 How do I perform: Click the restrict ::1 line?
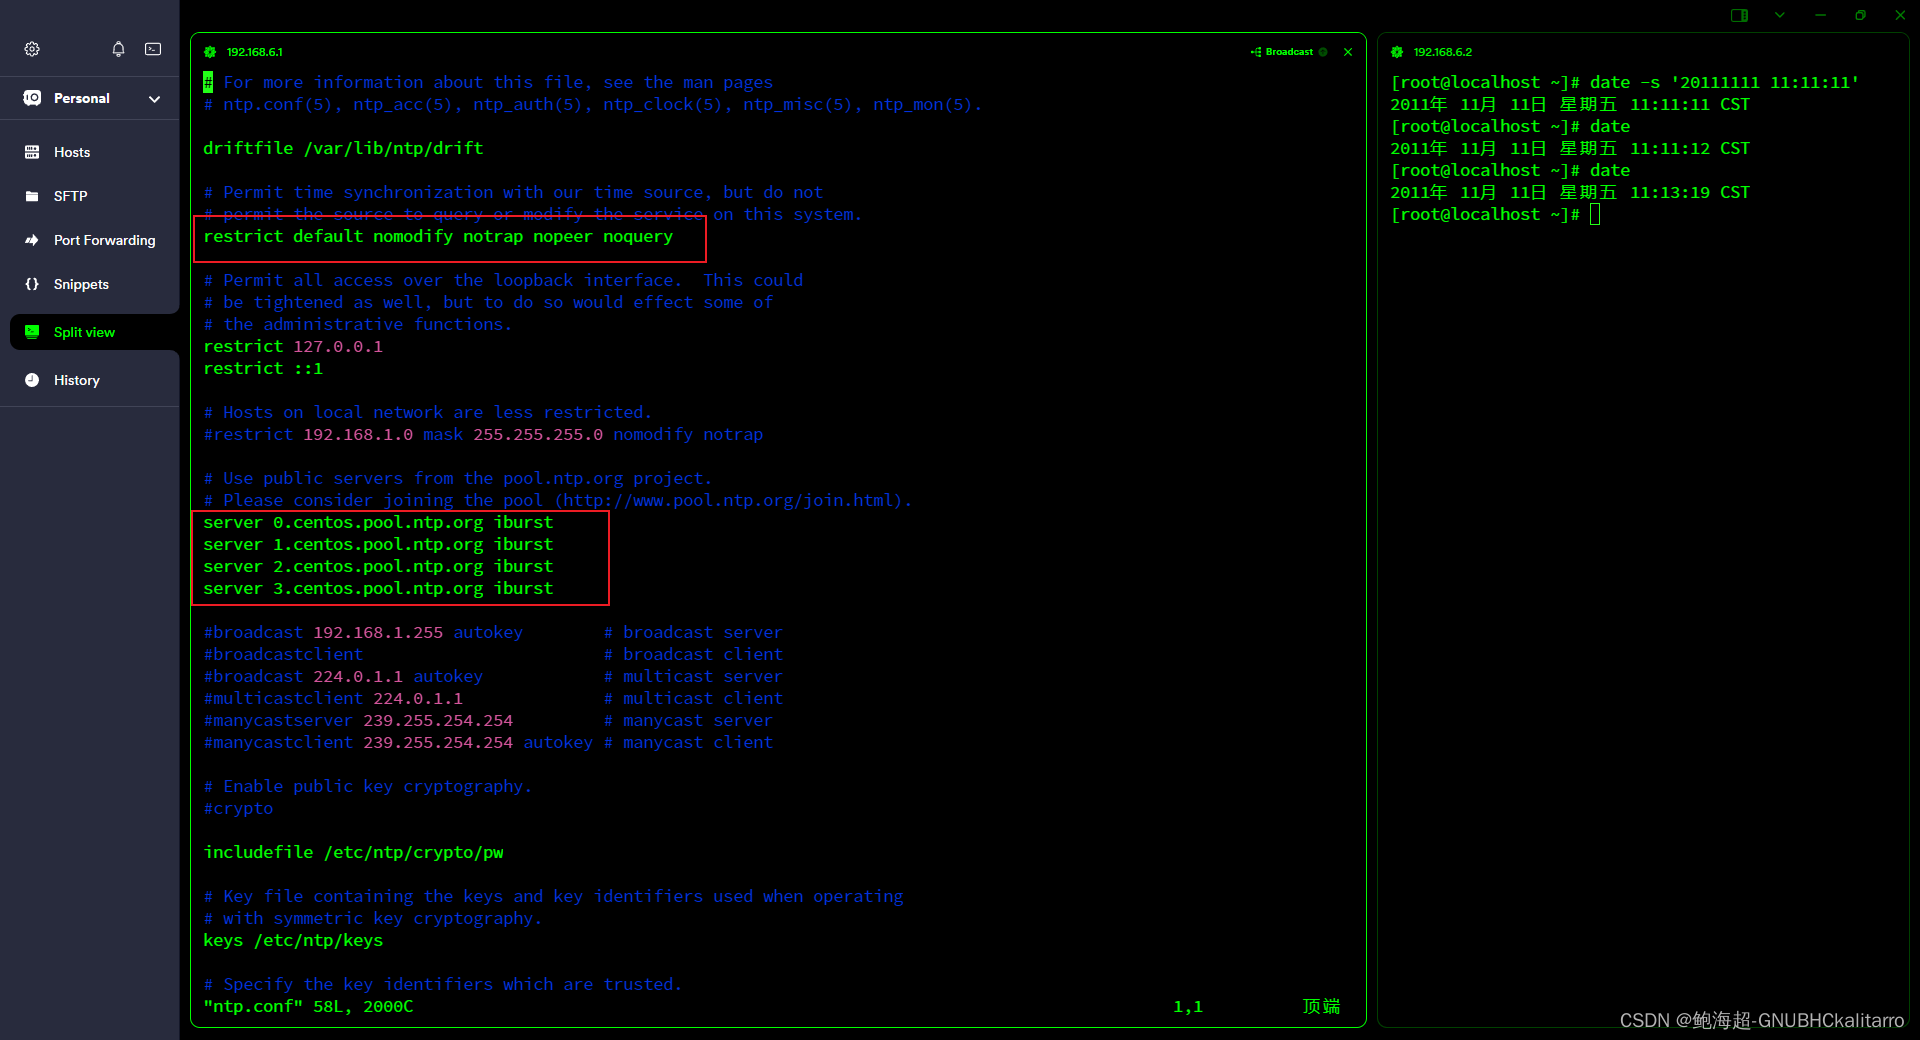coord(263,368)
